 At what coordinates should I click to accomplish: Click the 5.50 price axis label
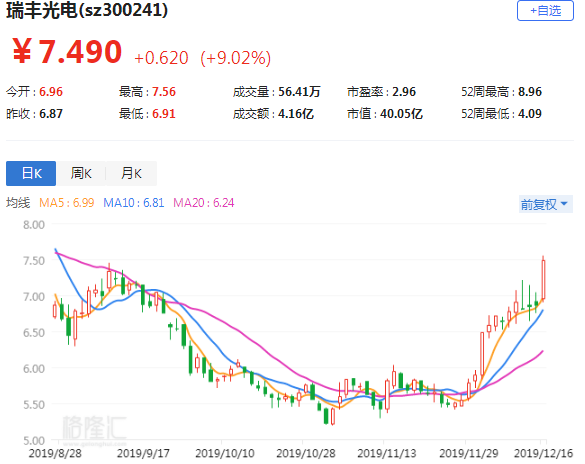click(34, 405)
